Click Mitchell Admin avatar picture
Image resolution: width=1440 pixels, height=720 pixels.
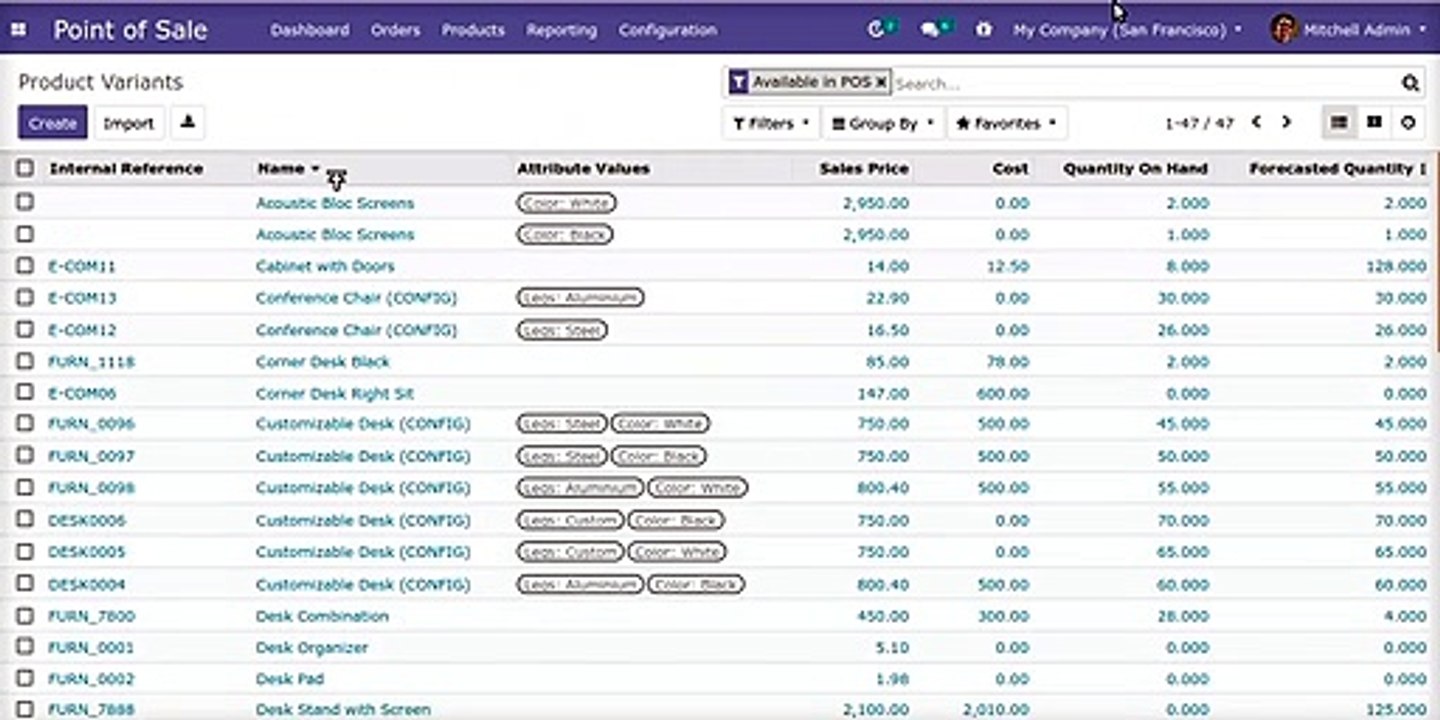click(x=1284, y=29)
